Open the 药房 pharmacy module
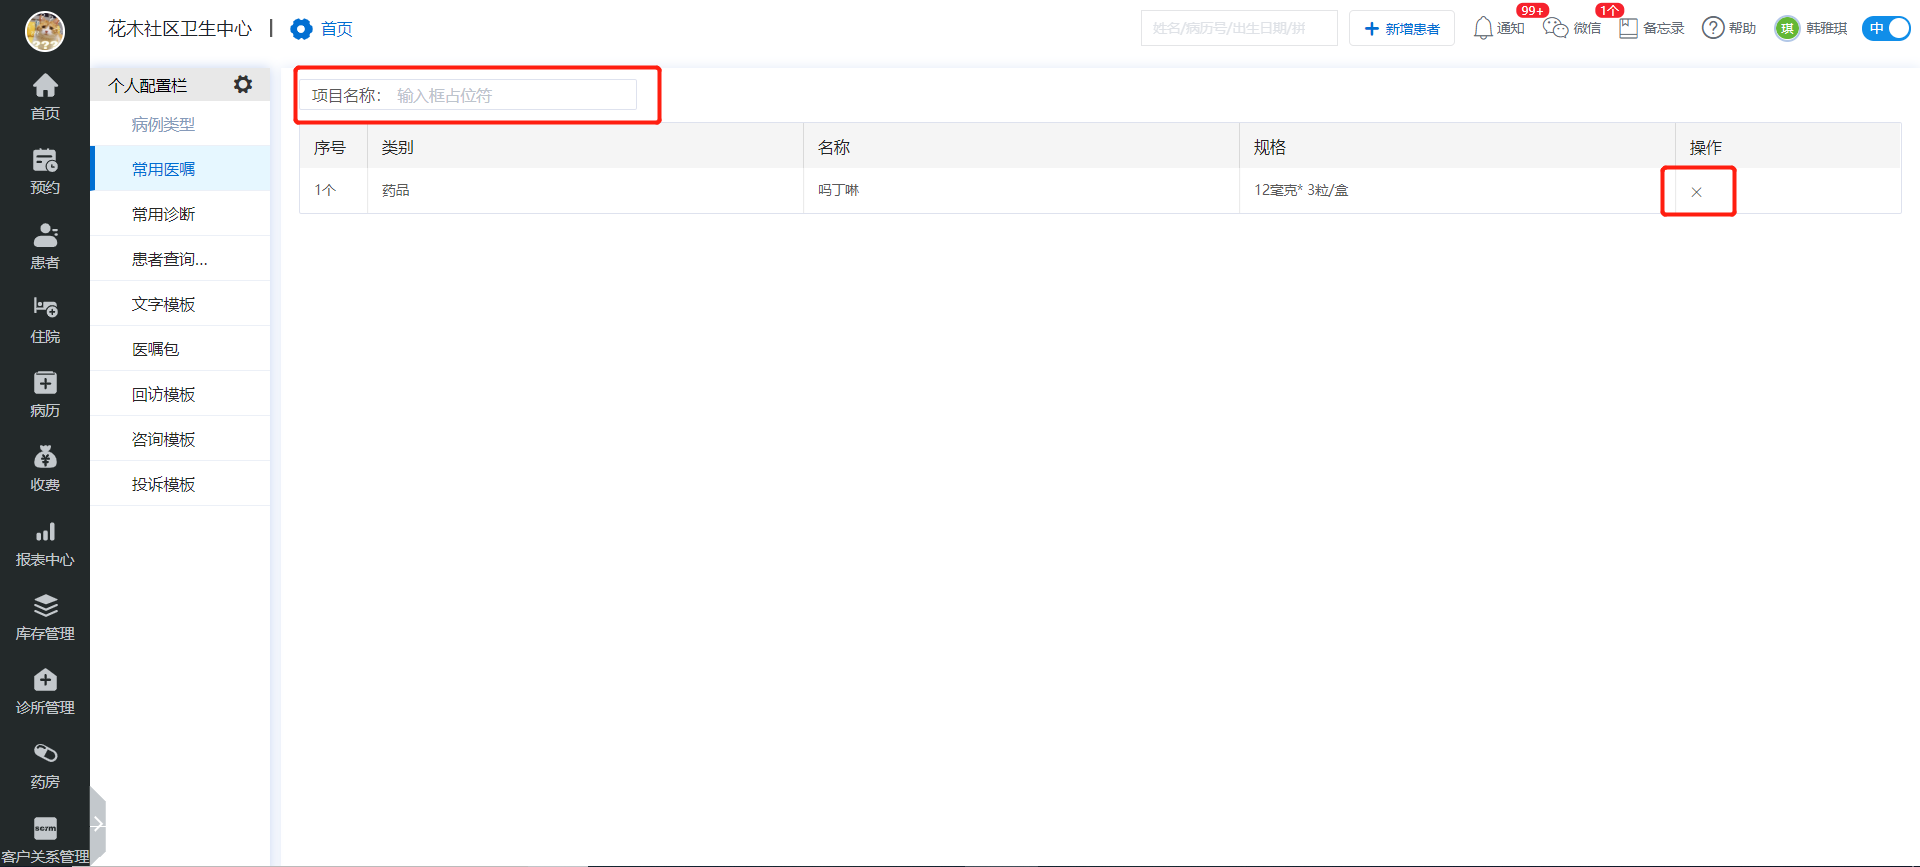 [x=45, y=766]
